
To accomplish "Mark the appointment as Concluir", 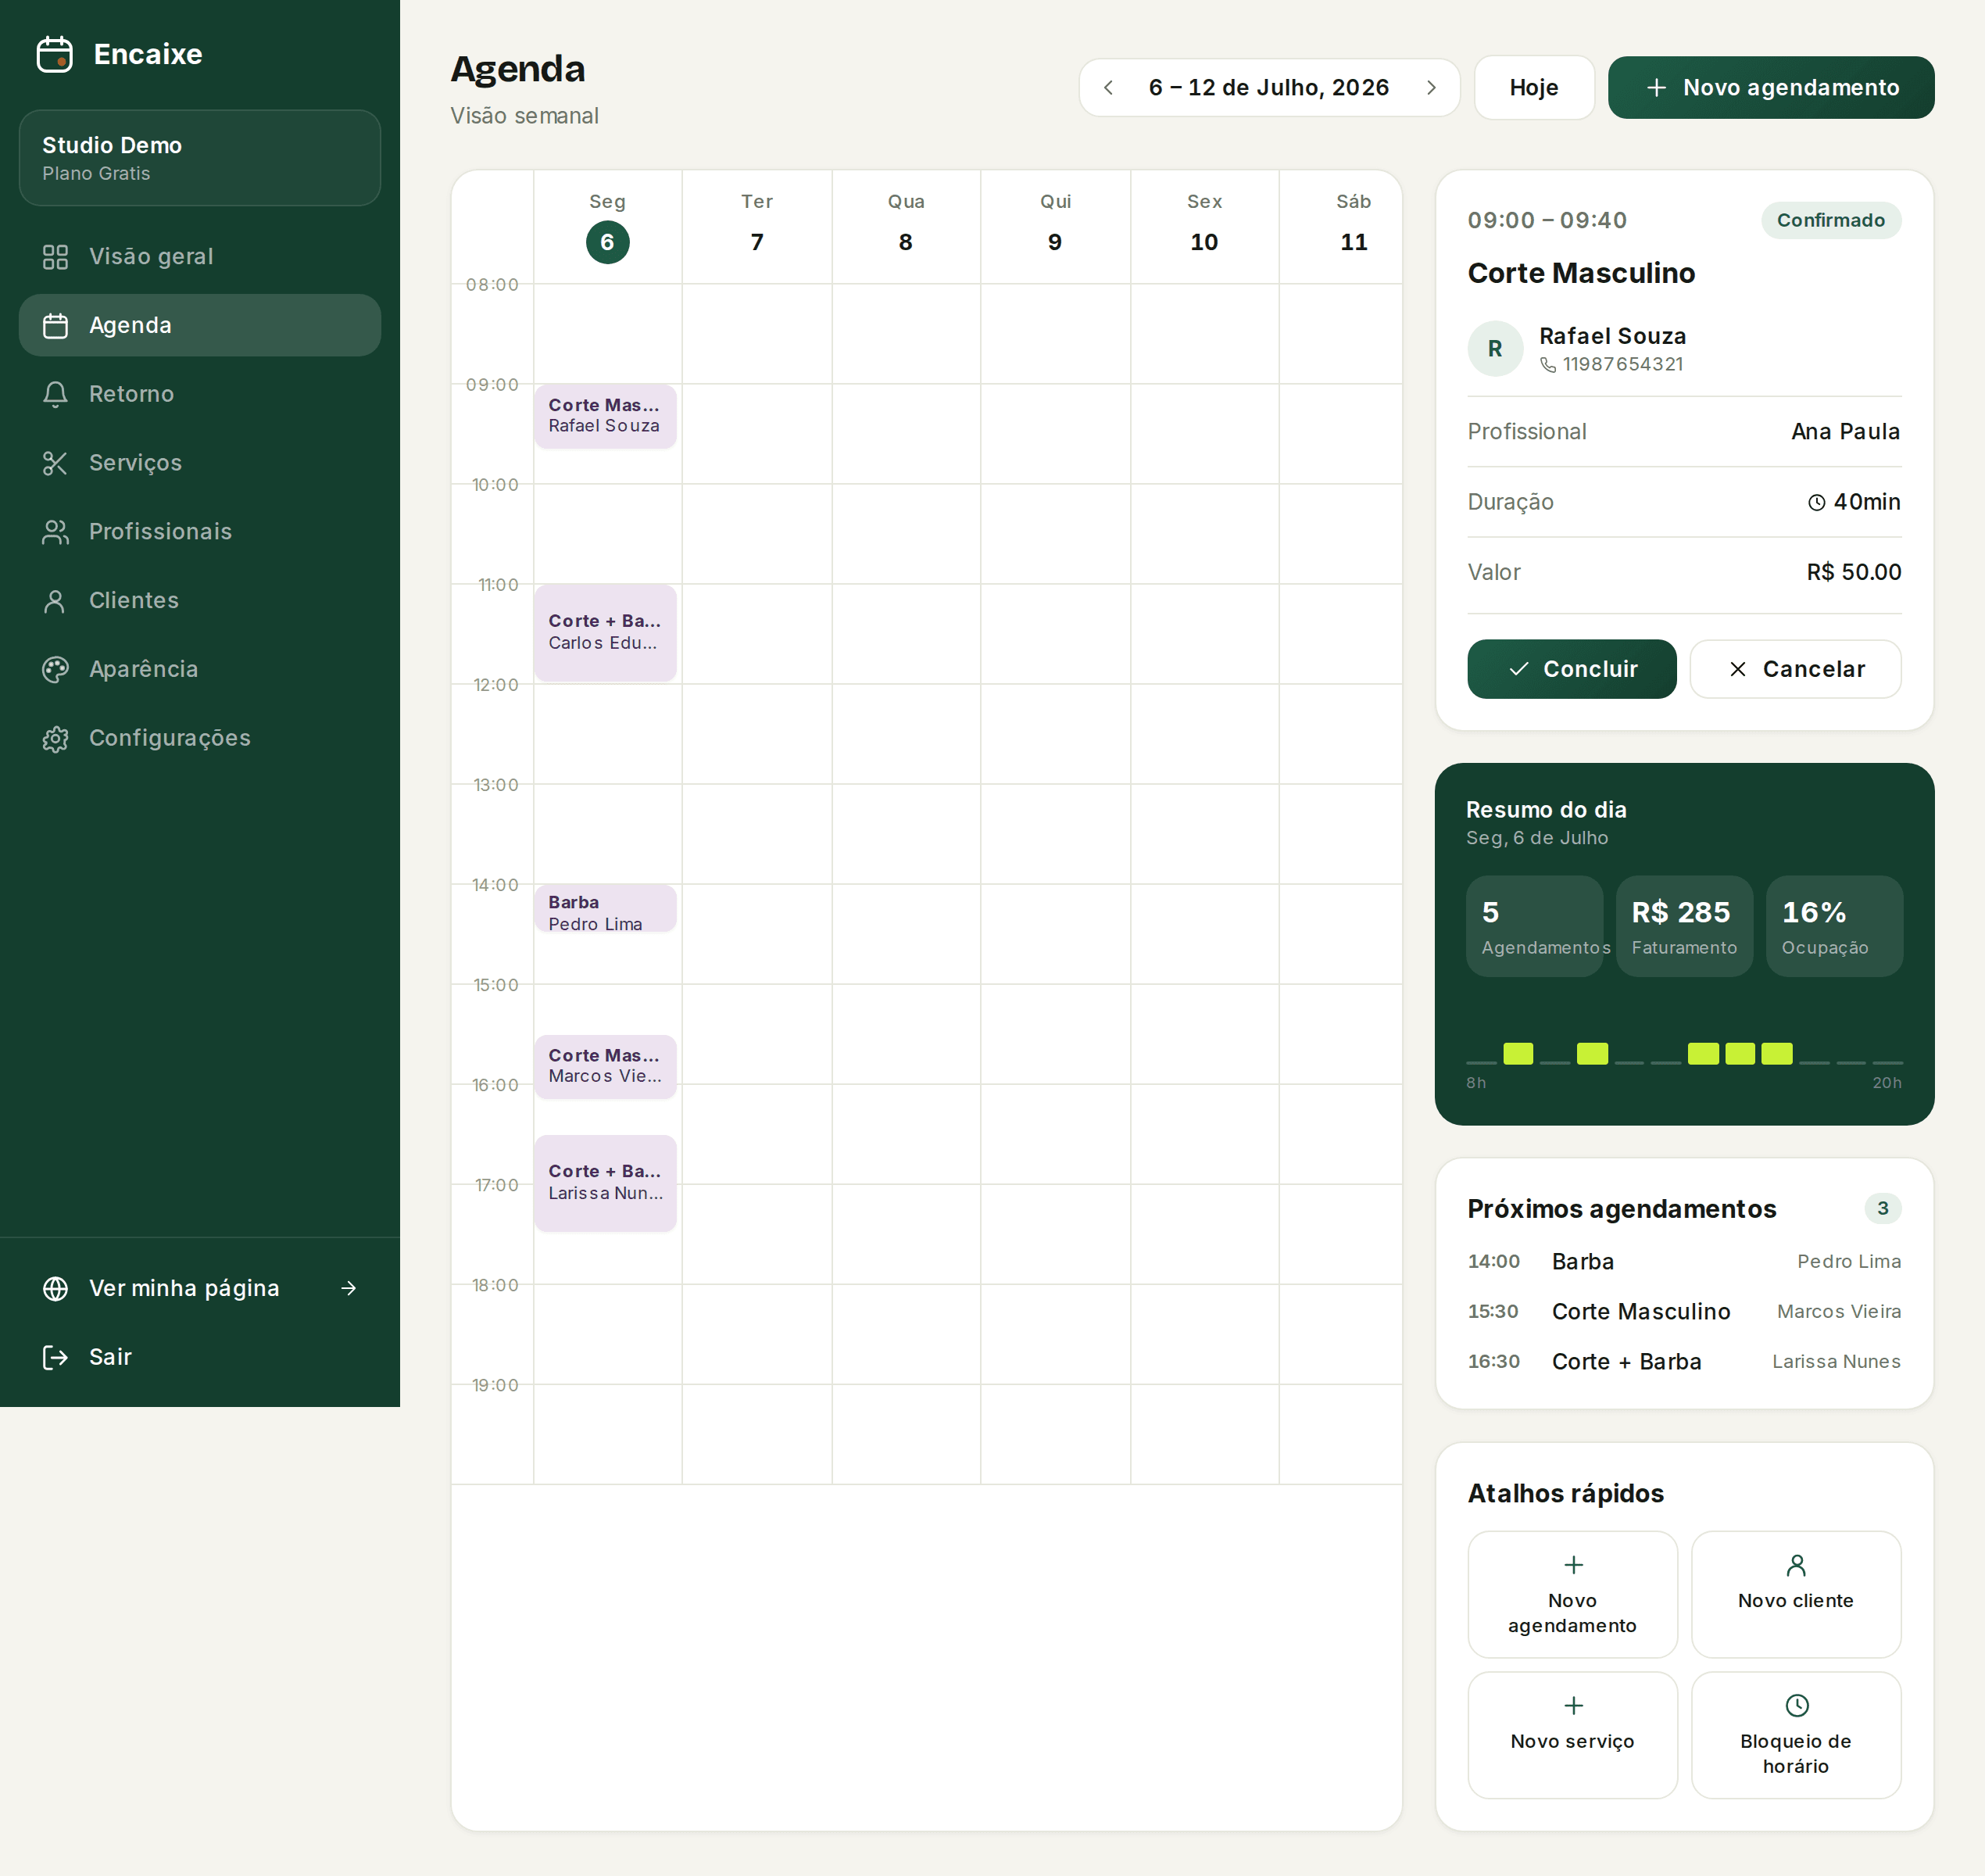I will tap(1571, 669).
